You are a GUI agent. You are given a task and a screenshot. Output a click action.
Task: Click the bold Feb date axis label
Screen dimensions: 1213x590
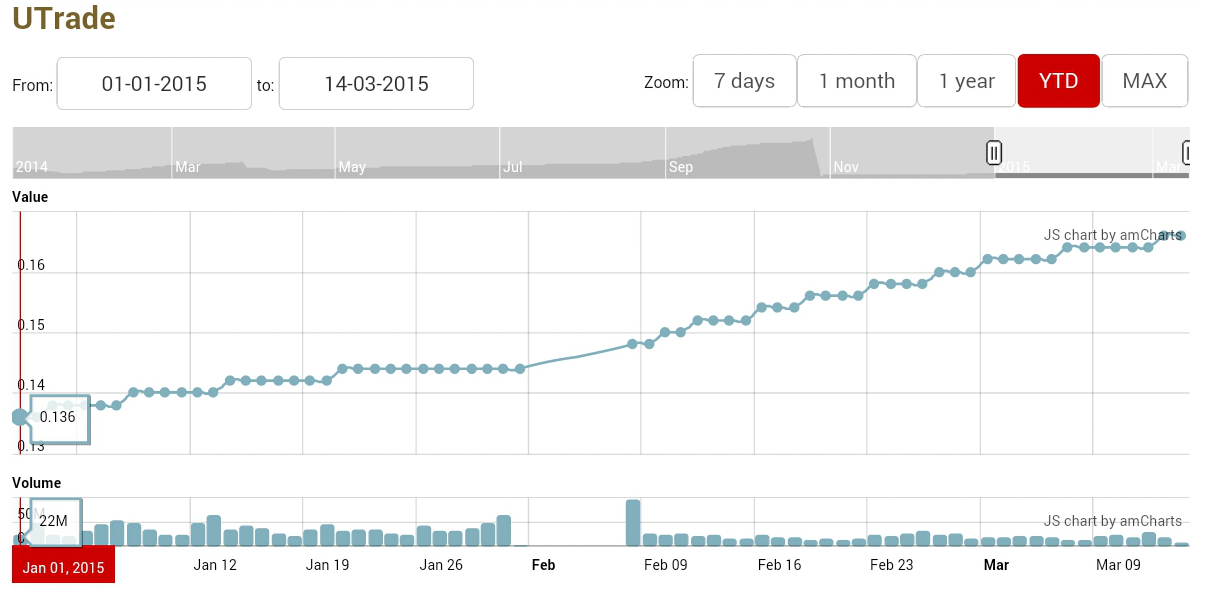[x=543, y=565]
